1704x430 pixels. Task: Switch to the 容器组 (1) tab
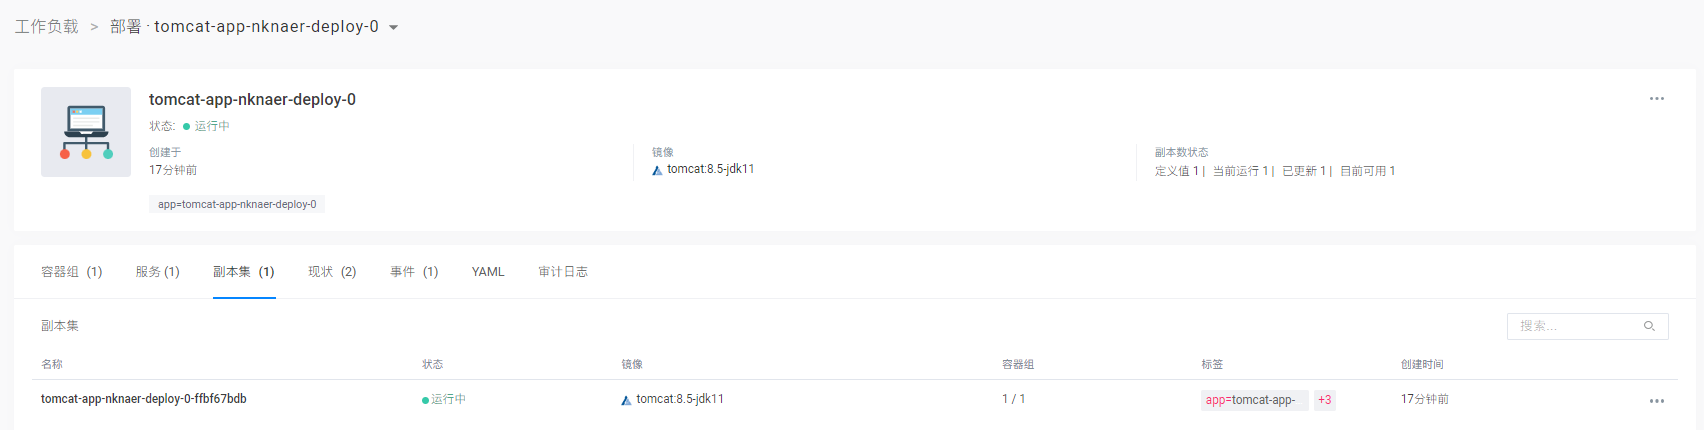tap(71, 272)
